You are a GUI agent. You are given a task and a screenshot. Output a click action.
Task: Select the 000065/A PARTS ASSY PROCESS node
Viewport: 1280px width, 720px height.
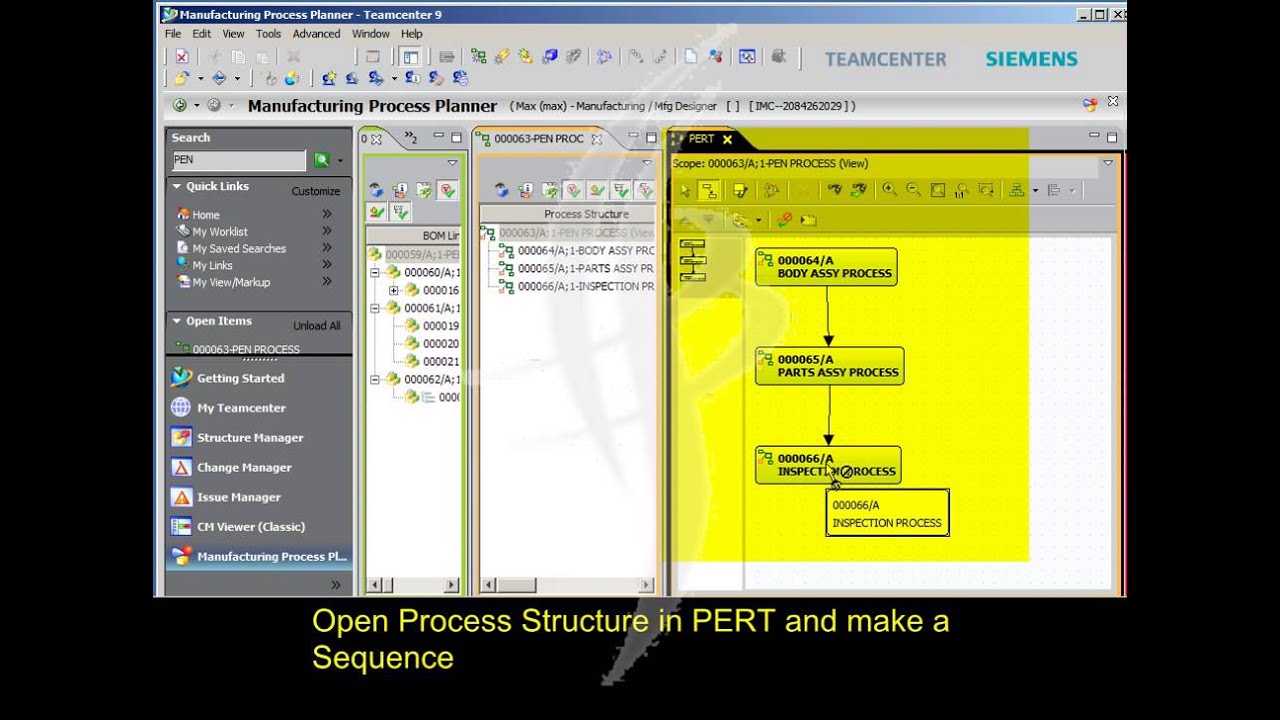[830, 366]
